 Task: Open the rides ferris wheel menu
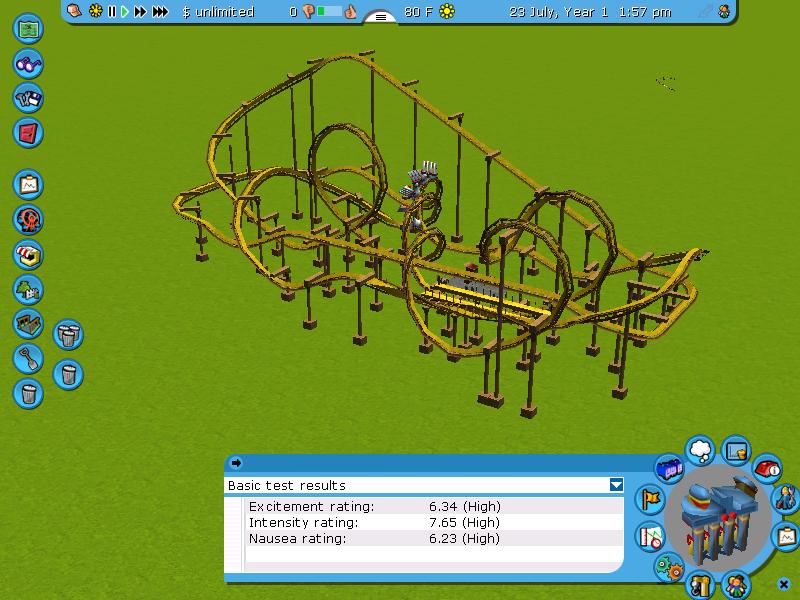(28, 219)
